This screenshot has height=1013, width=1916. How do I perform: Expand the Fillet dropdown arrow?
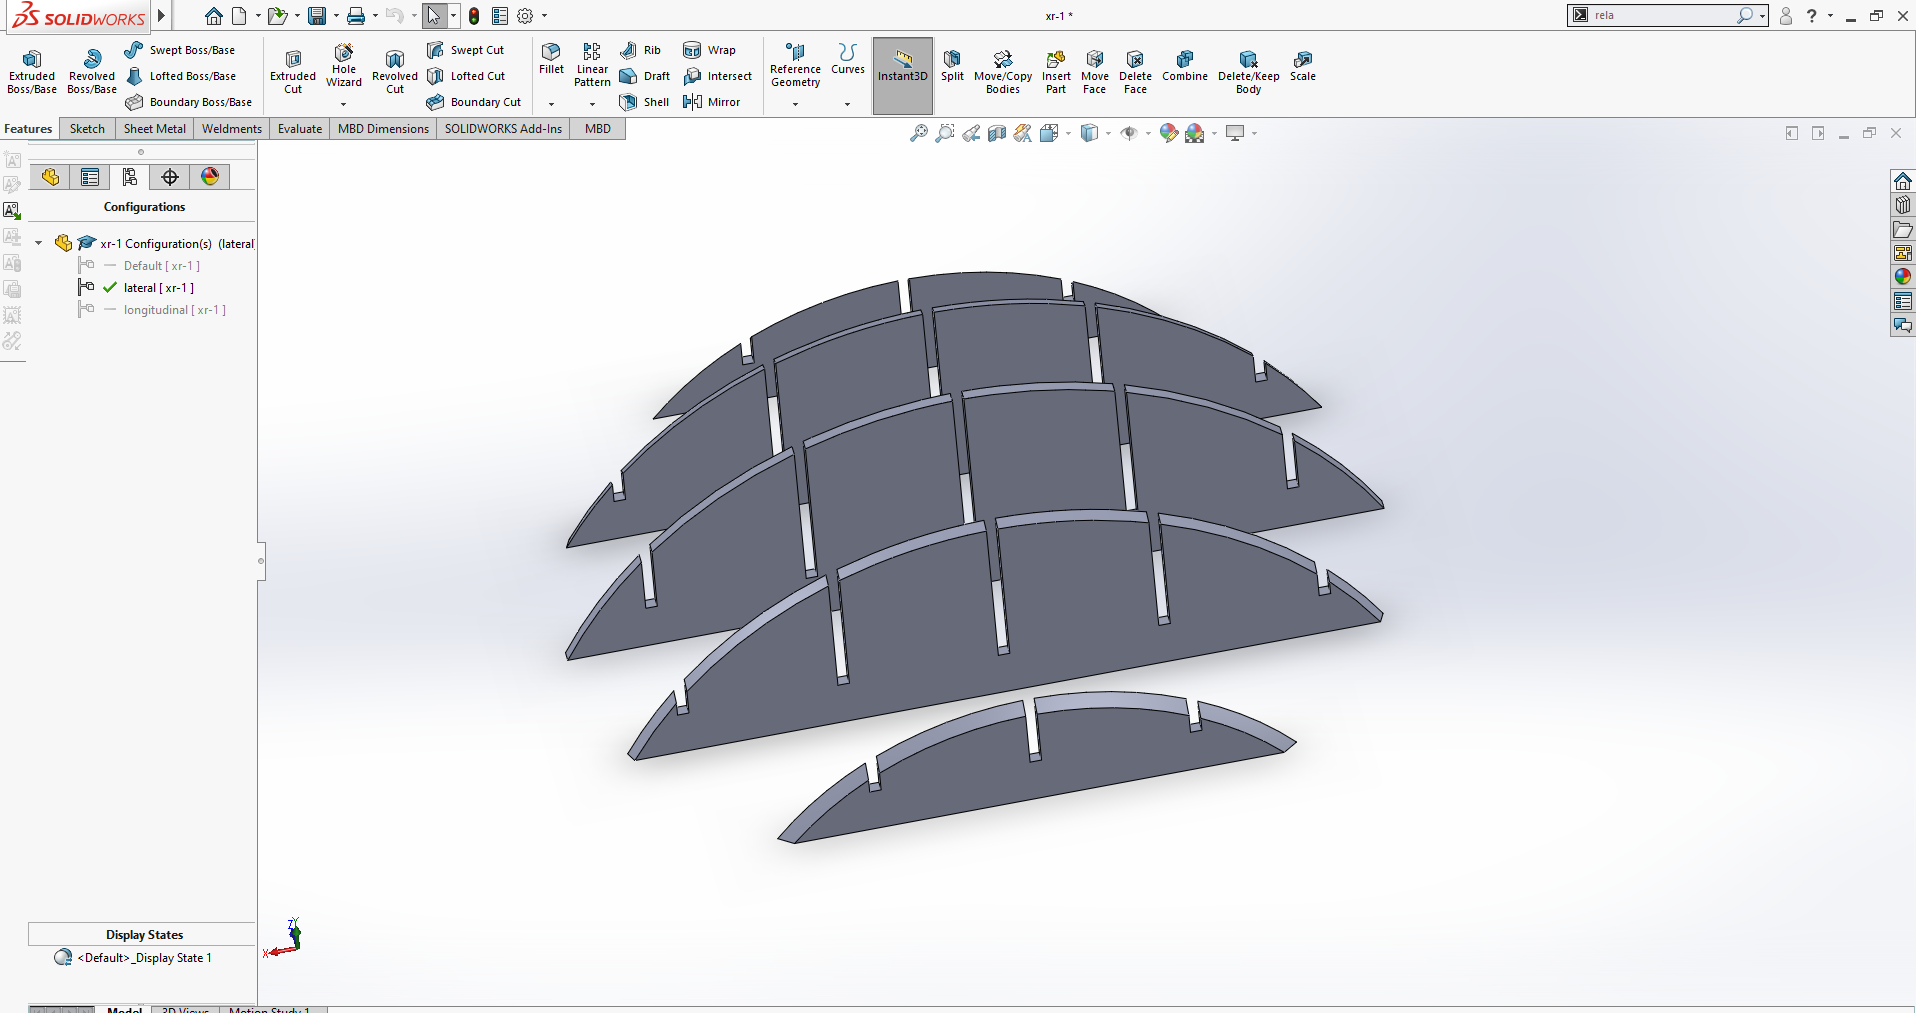click(x=551, y=104)
